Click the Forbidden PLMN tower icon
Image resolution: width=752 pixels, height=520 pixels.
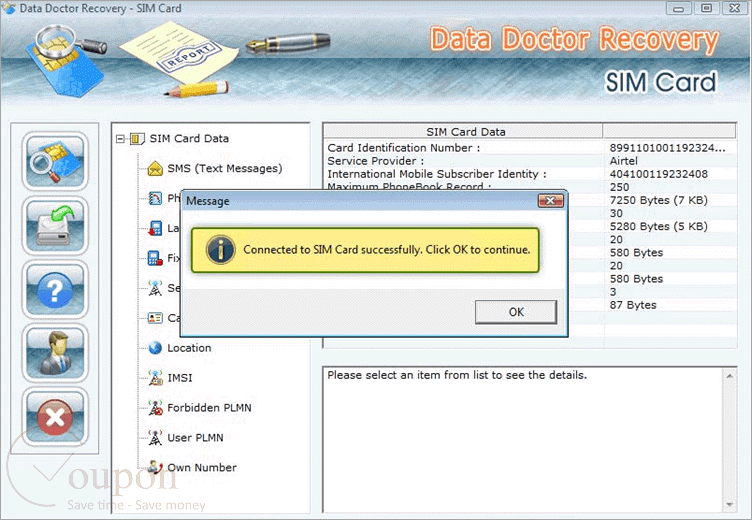155,408
